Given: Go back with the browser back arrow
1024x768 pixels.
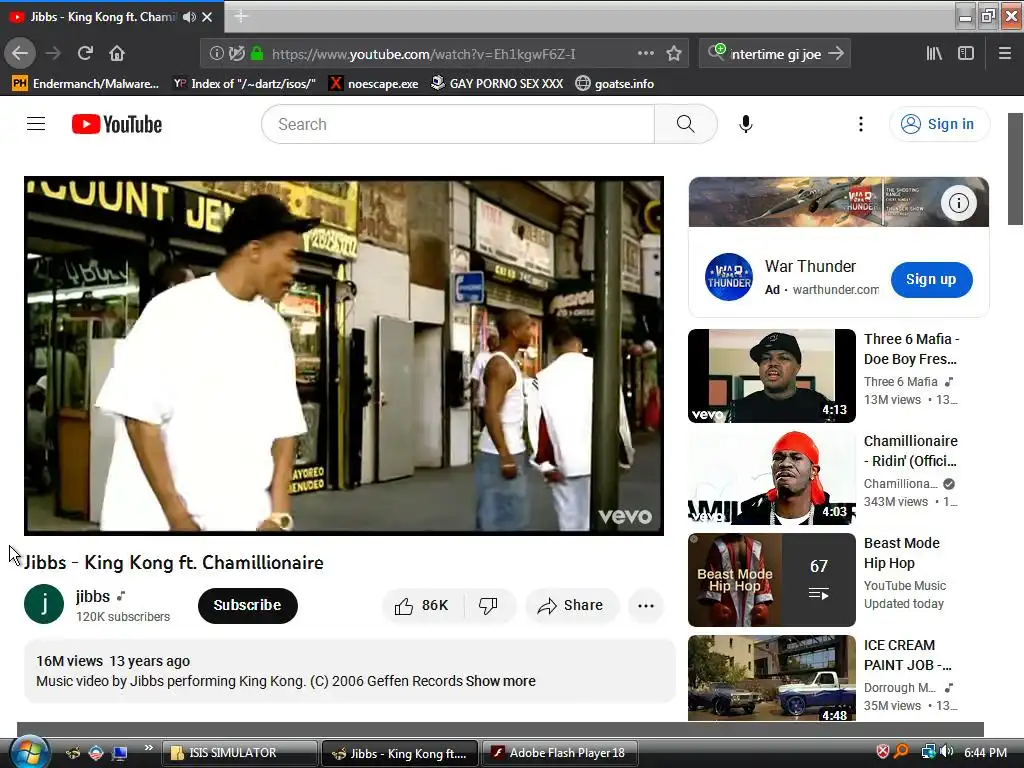Looking at the screenshot, I should [20, 54].
